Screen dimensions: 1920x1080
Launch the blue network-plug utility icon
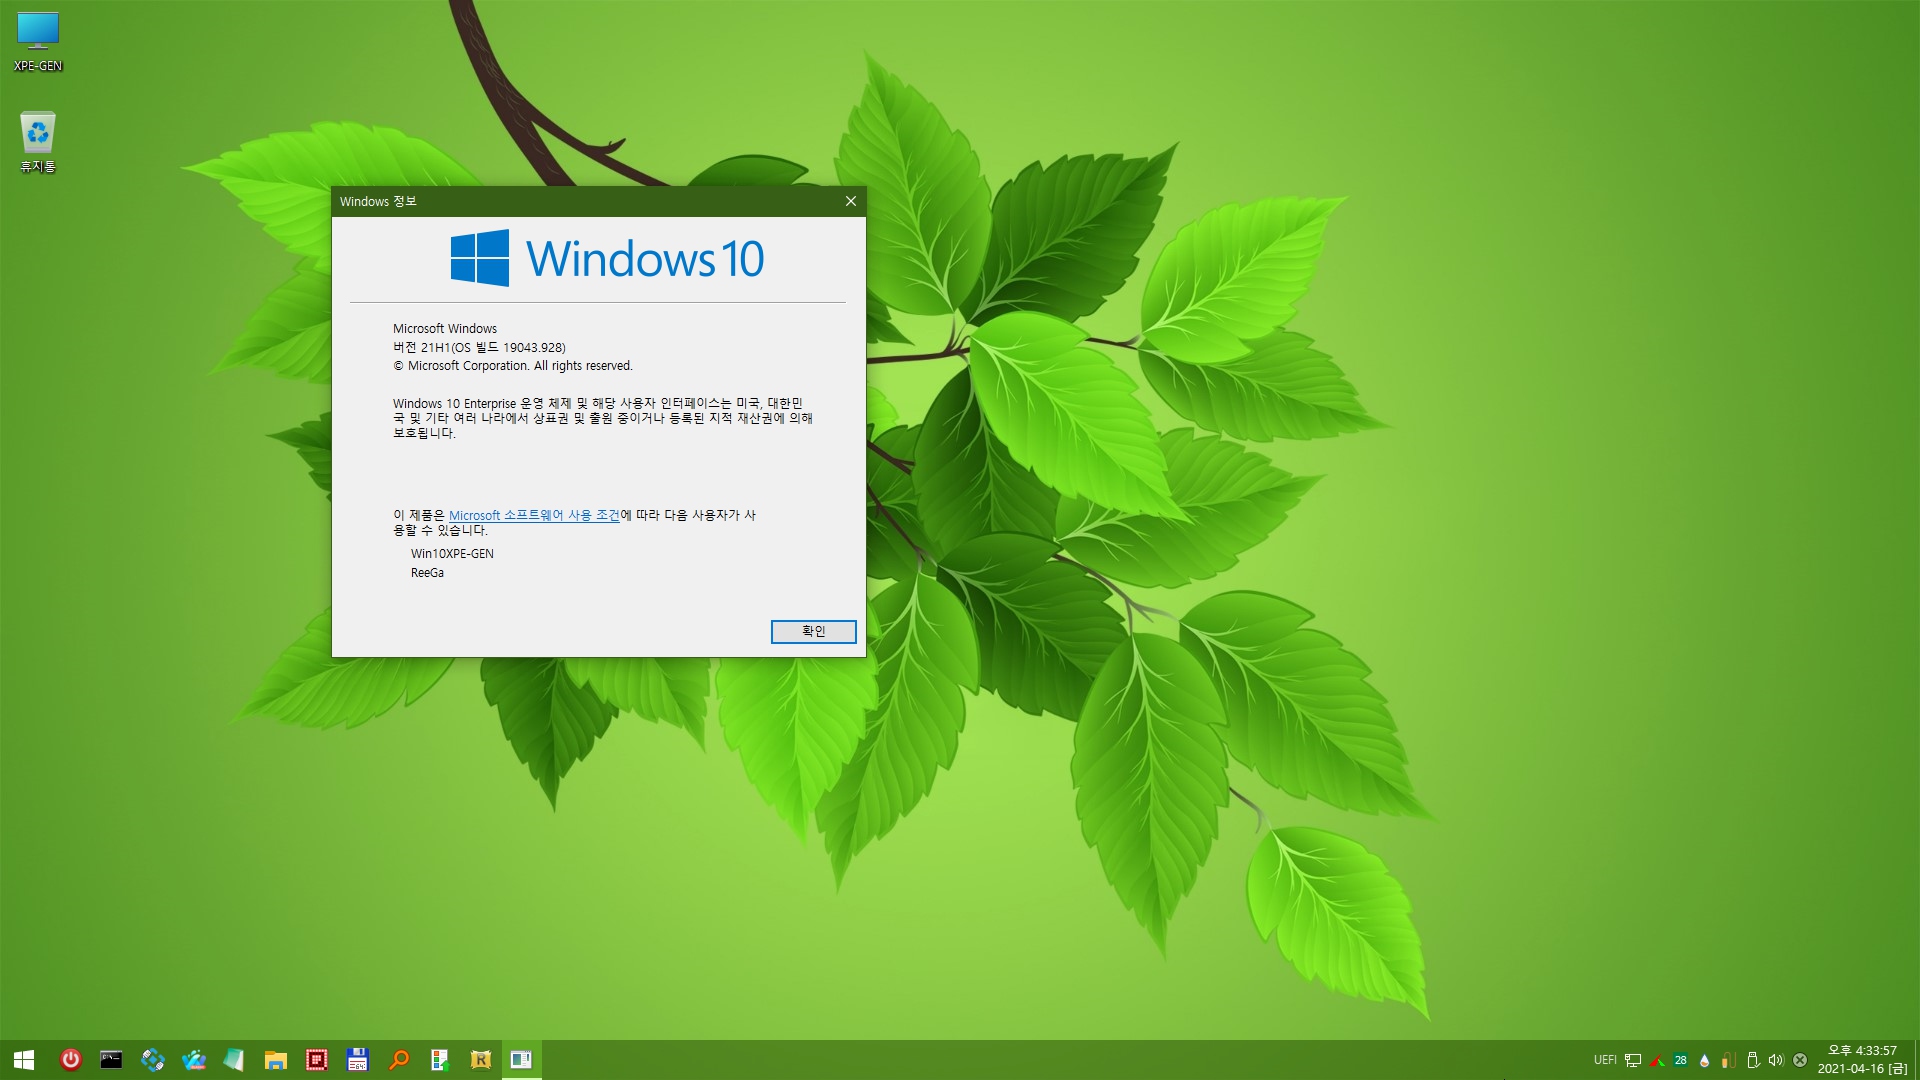[153, 1060]
